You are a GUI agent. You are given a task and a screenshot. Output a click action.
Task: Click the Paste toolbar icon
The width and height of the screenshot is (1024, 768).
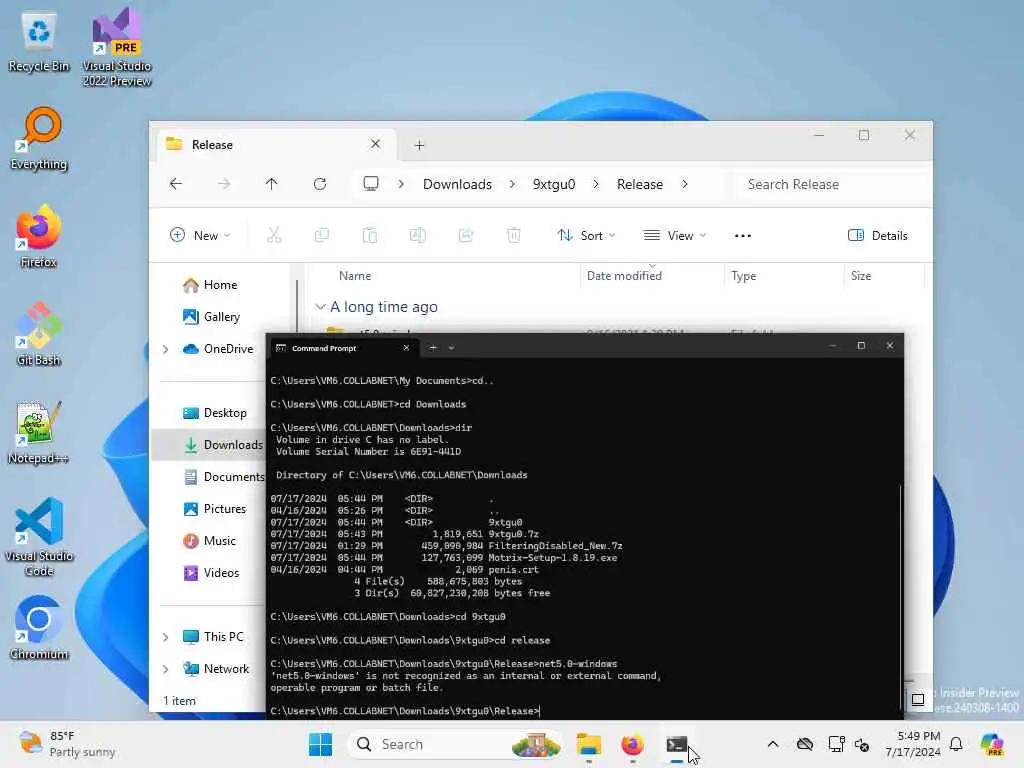[x=370, y=235]
